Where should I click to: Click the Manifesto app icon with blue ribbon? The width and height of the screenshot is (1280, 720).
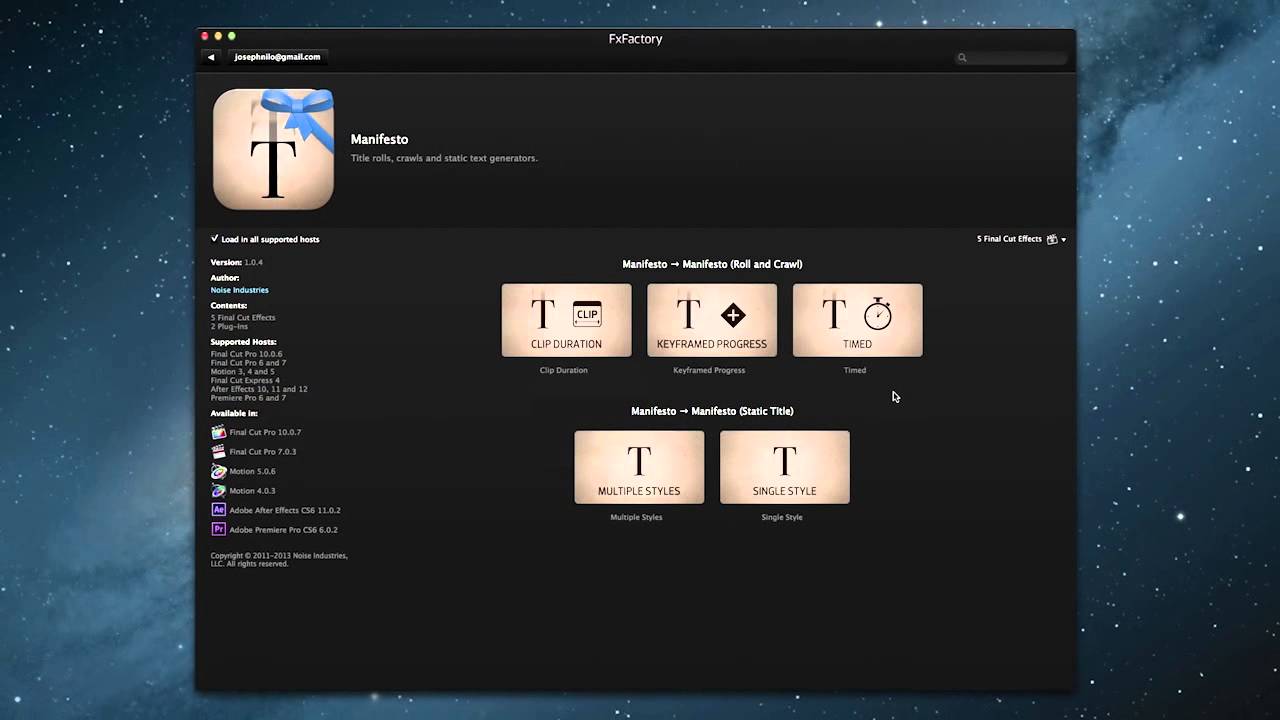coord(273,149)
